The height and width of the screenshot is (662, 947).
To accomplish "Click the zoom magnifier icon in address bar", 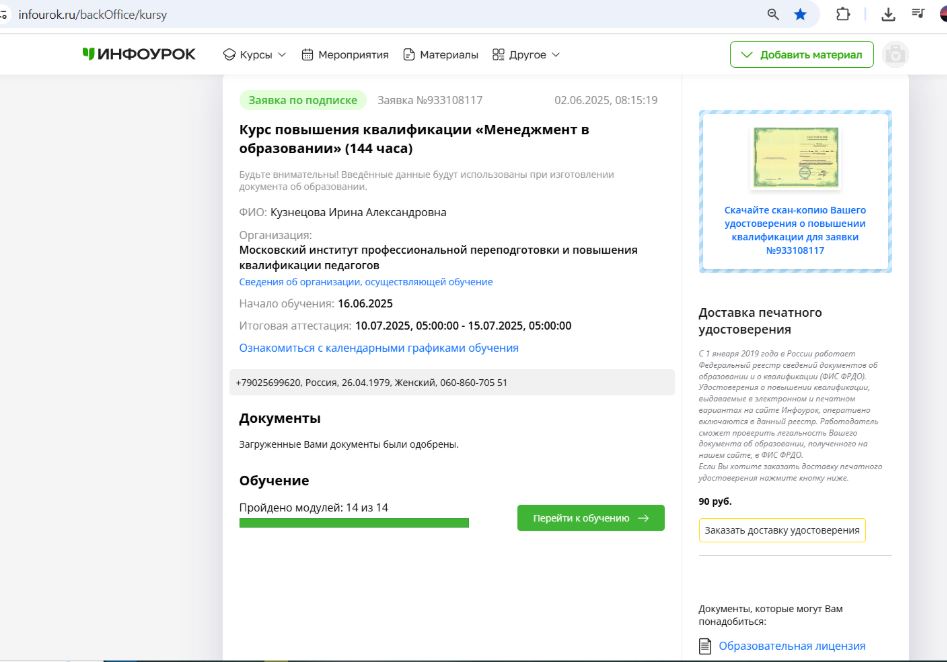I will pyautogui.click(x=773, y=14).
